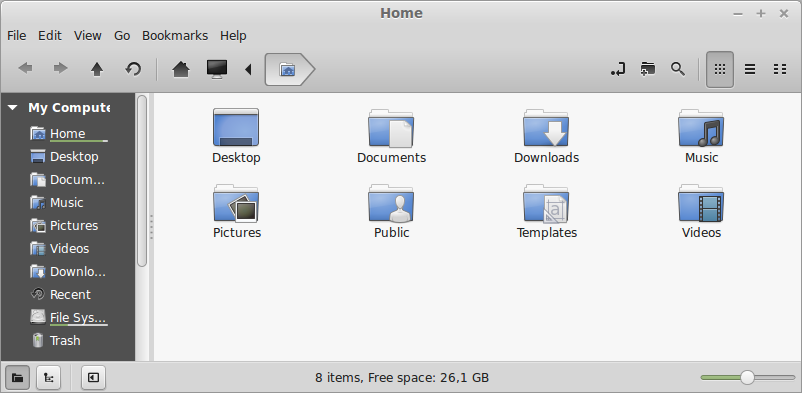The width and height of the screenshot is (802, 393).
Task: Open the Computer location icon
Action: (217, 69)
